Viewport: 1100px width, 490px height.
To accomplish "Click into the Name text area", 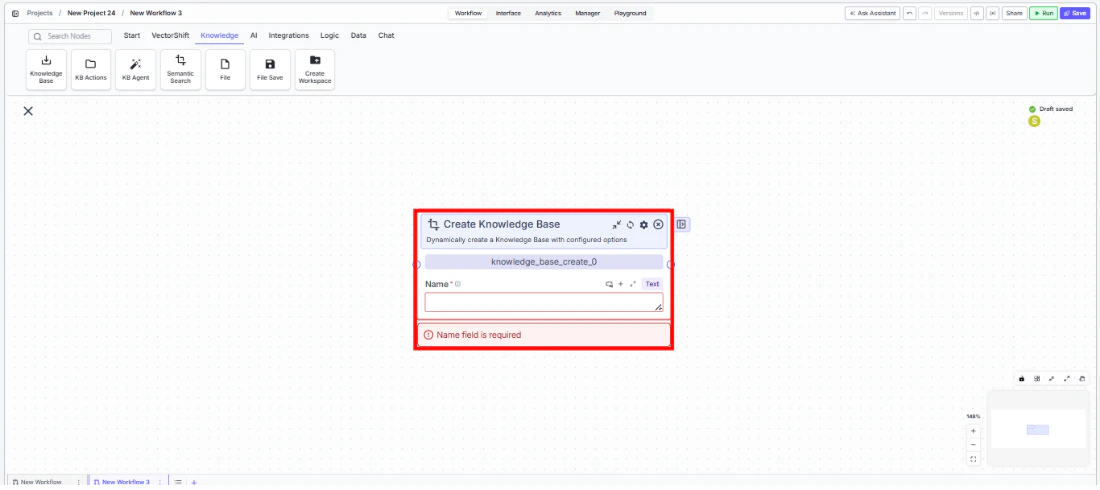I will coord(544,303).
